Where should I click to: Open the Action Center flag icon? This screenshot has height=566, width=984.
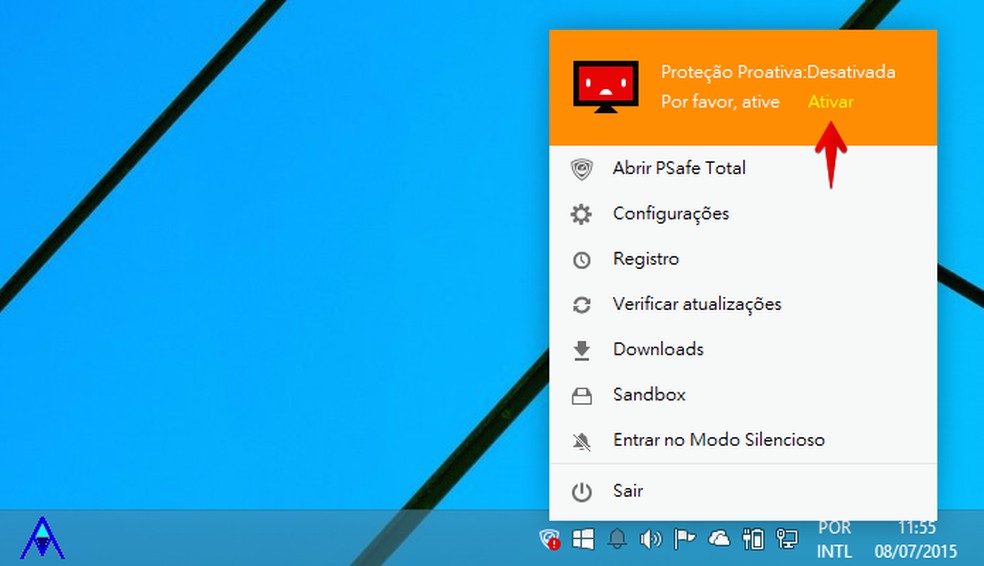tap(684, 539)
